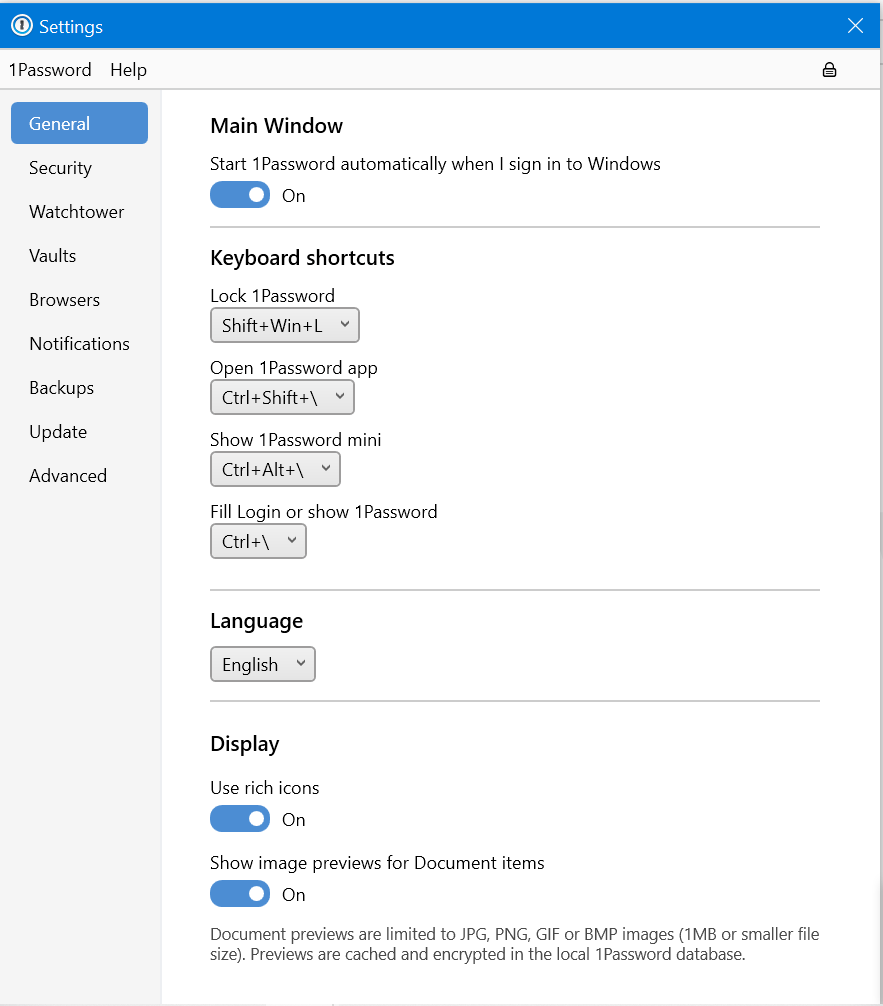883x1006 pixels.
Task: Click the Display section heading
Action: [x=244, y=744]
